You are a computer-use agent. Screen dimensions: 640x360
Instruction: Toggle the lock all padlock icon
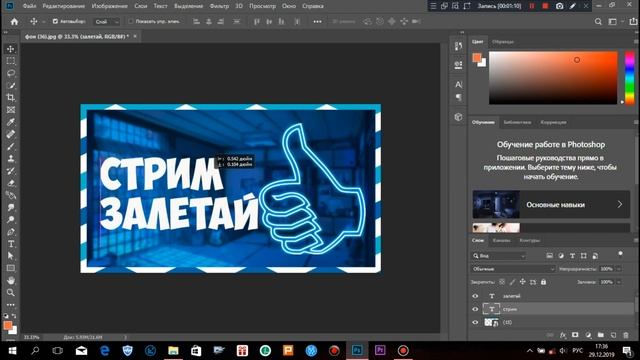coord(543,282)
